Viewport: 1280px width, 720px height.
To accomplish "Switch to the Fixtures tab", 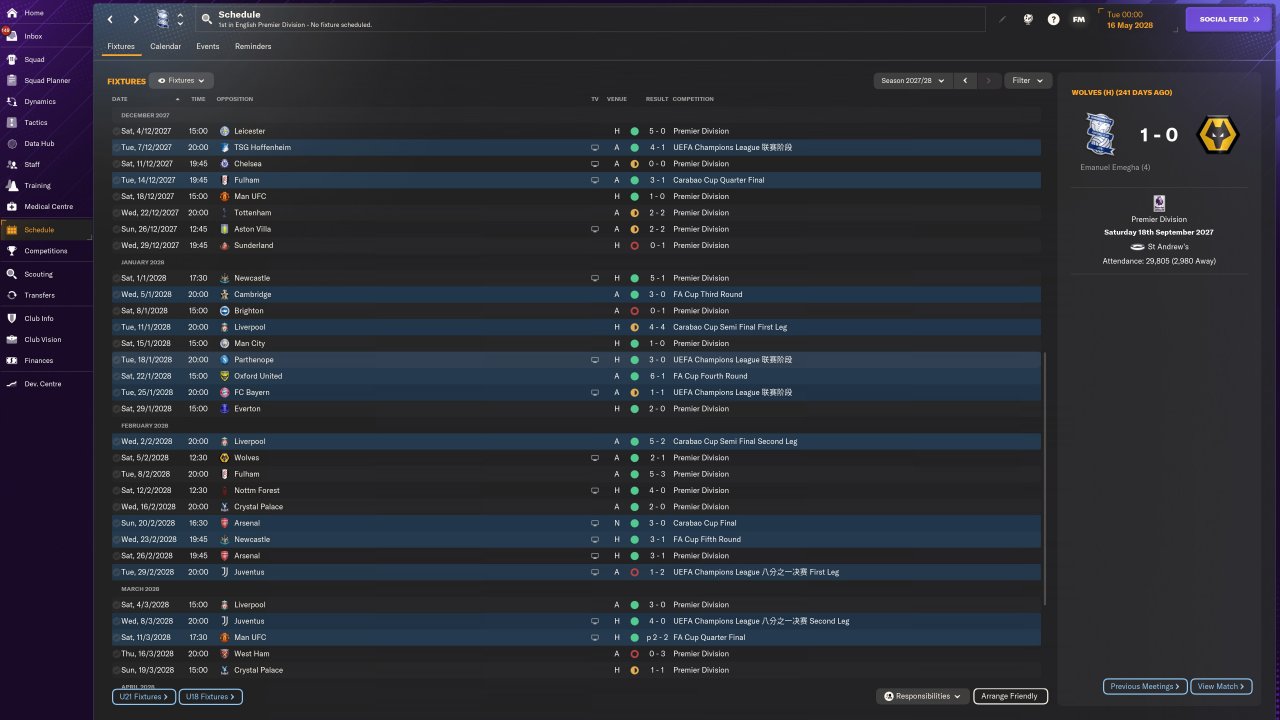I will click(x=121, y=46).
